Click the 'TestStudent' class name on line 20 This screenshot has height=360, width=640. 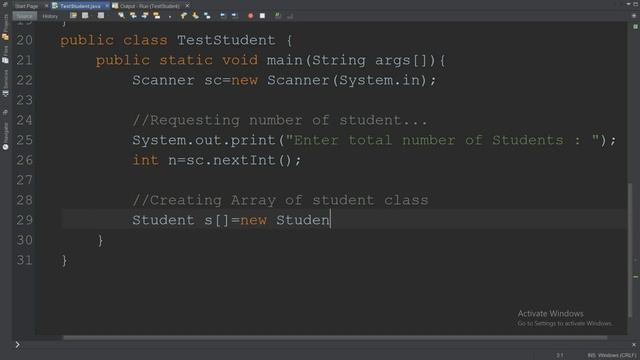[x=226, y=40]
